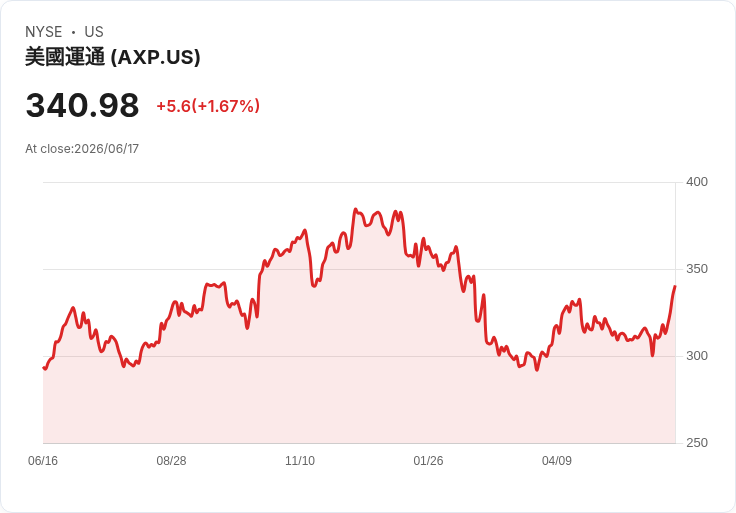Click the 400 y-axis price label
736x513 pixels.
point(697,182)
